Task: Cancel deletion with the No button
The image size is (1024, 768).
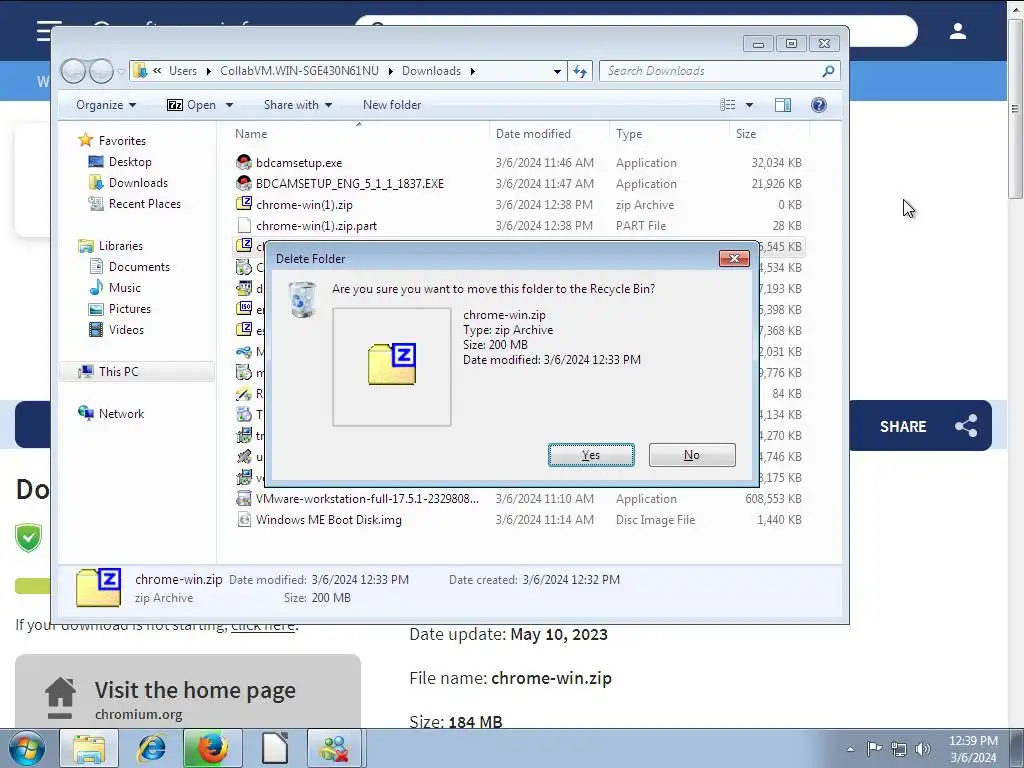Action: [692, 455]
